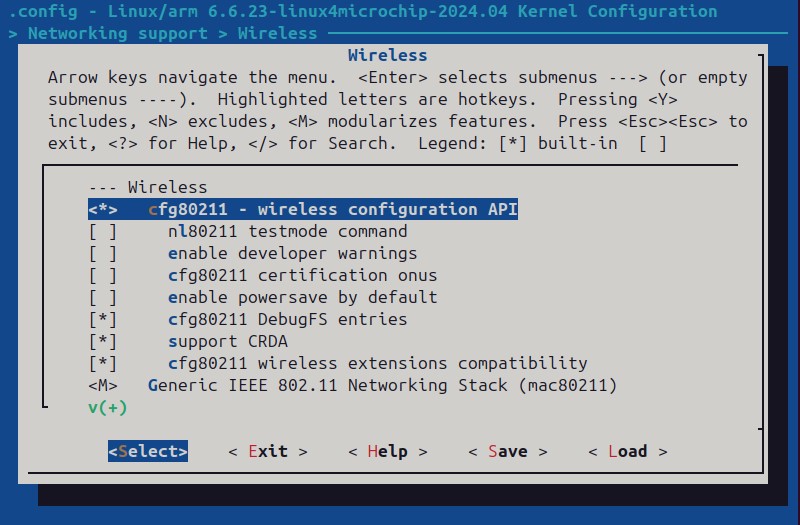Toggle the nl80211 testmode command checkbox
800x525 pixels.
tap(103, 231)
